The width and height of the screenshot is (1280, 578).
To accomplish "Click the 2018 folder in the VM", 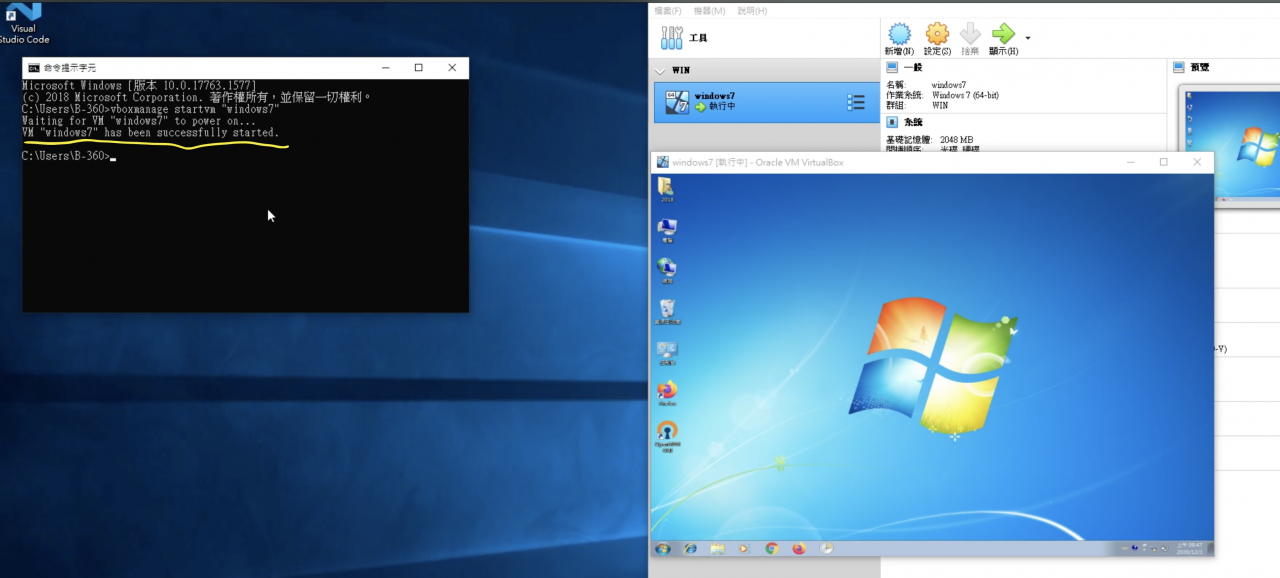I will click(x=666, y=189).
